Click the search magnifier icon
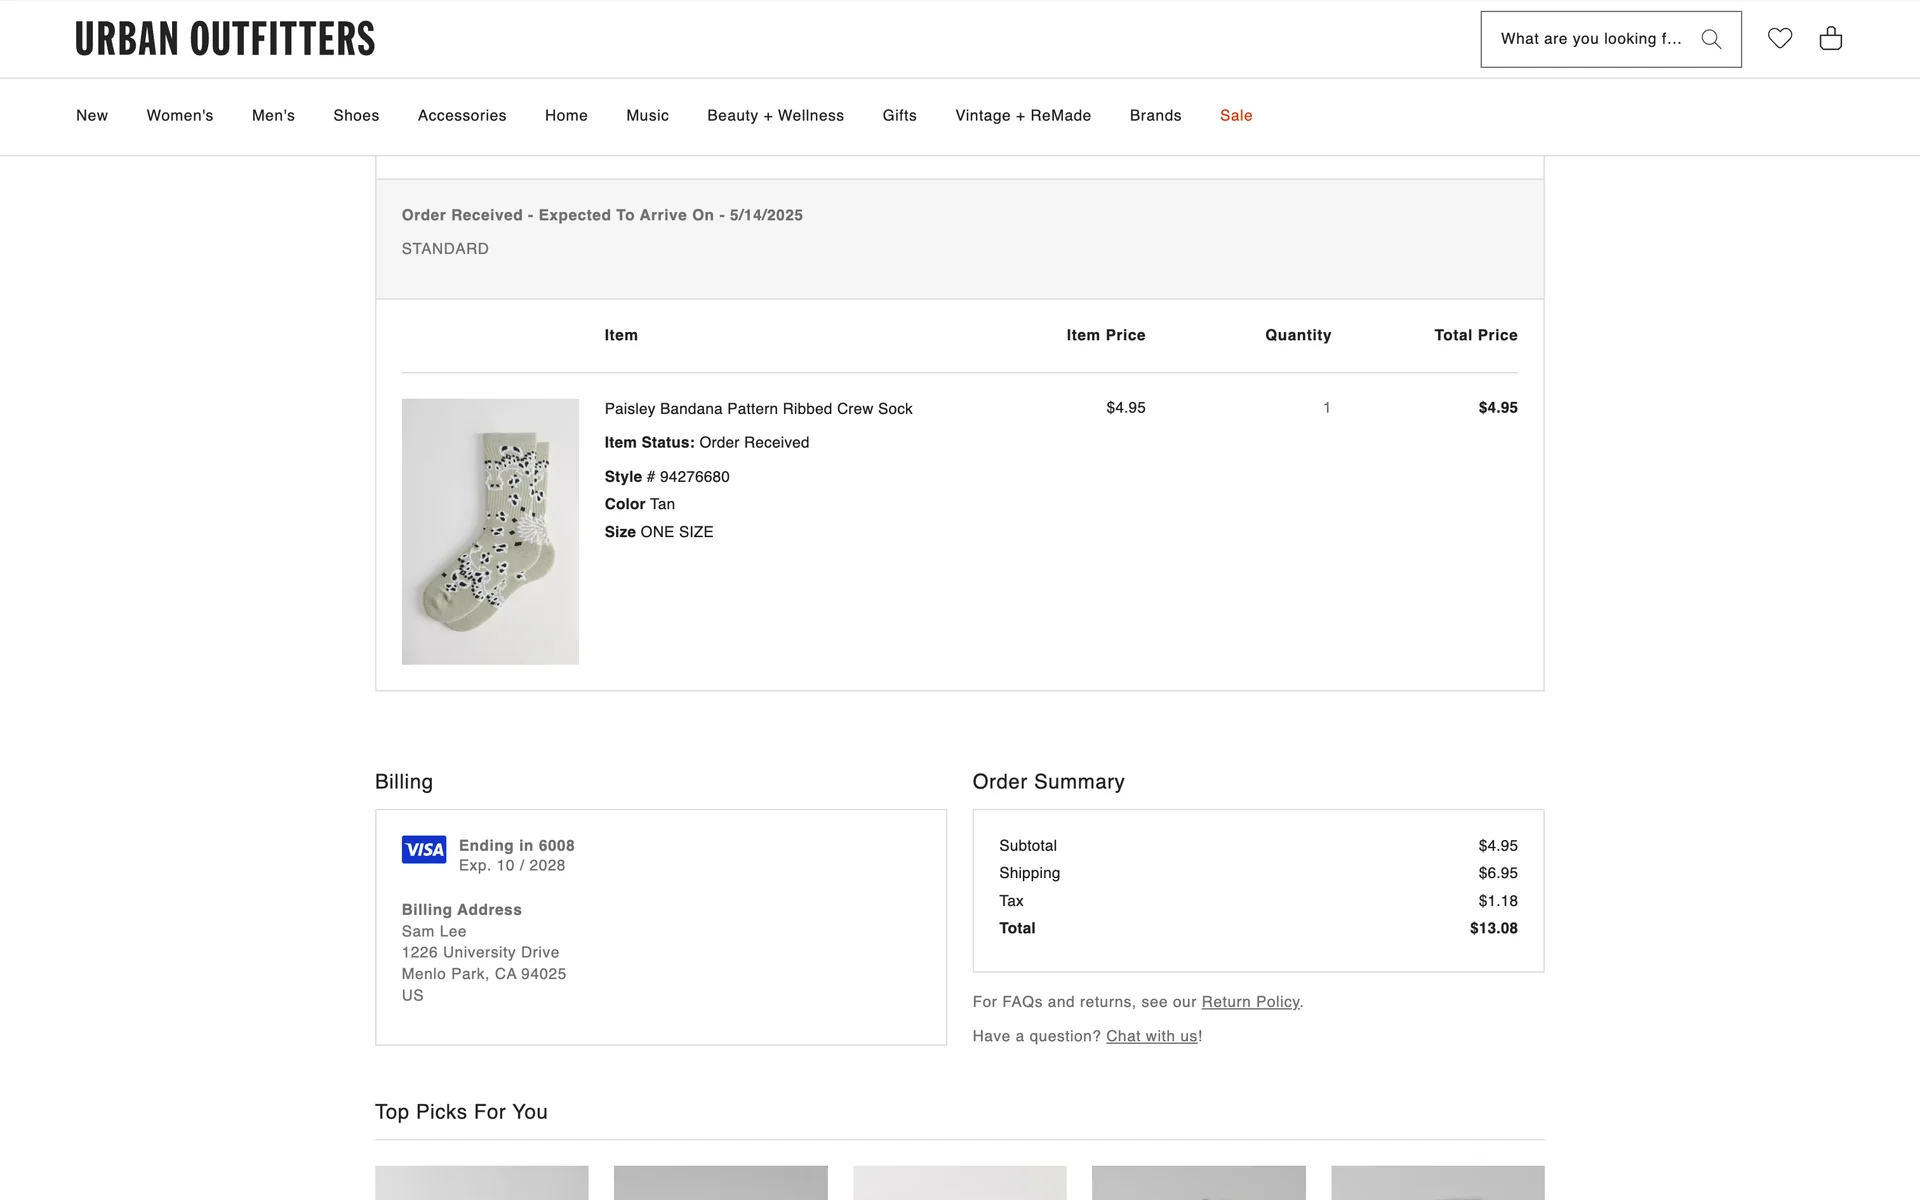The width and height of the screenshot is (1920, 1200). (1711, 39)
